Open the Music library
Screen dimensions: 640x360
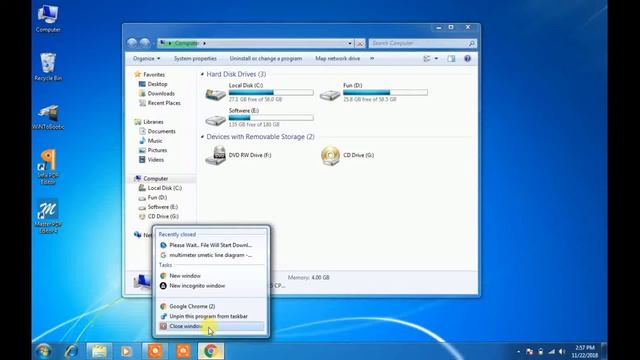[151, 140]
